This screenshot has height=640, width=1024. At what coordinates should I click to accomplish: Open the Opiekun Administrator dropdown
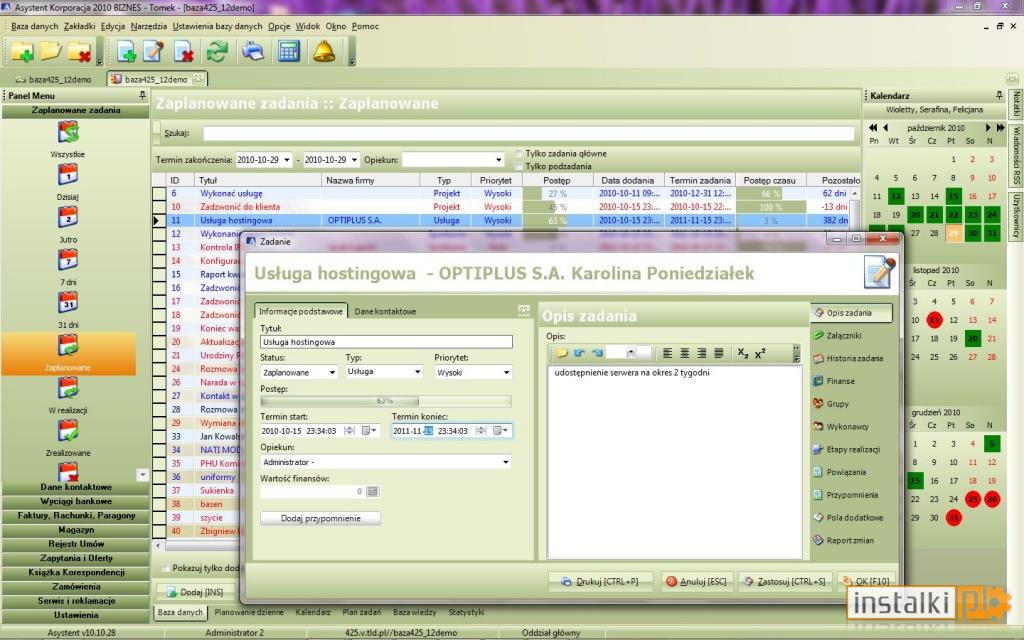pyautogui.click(x=385, y=462)
